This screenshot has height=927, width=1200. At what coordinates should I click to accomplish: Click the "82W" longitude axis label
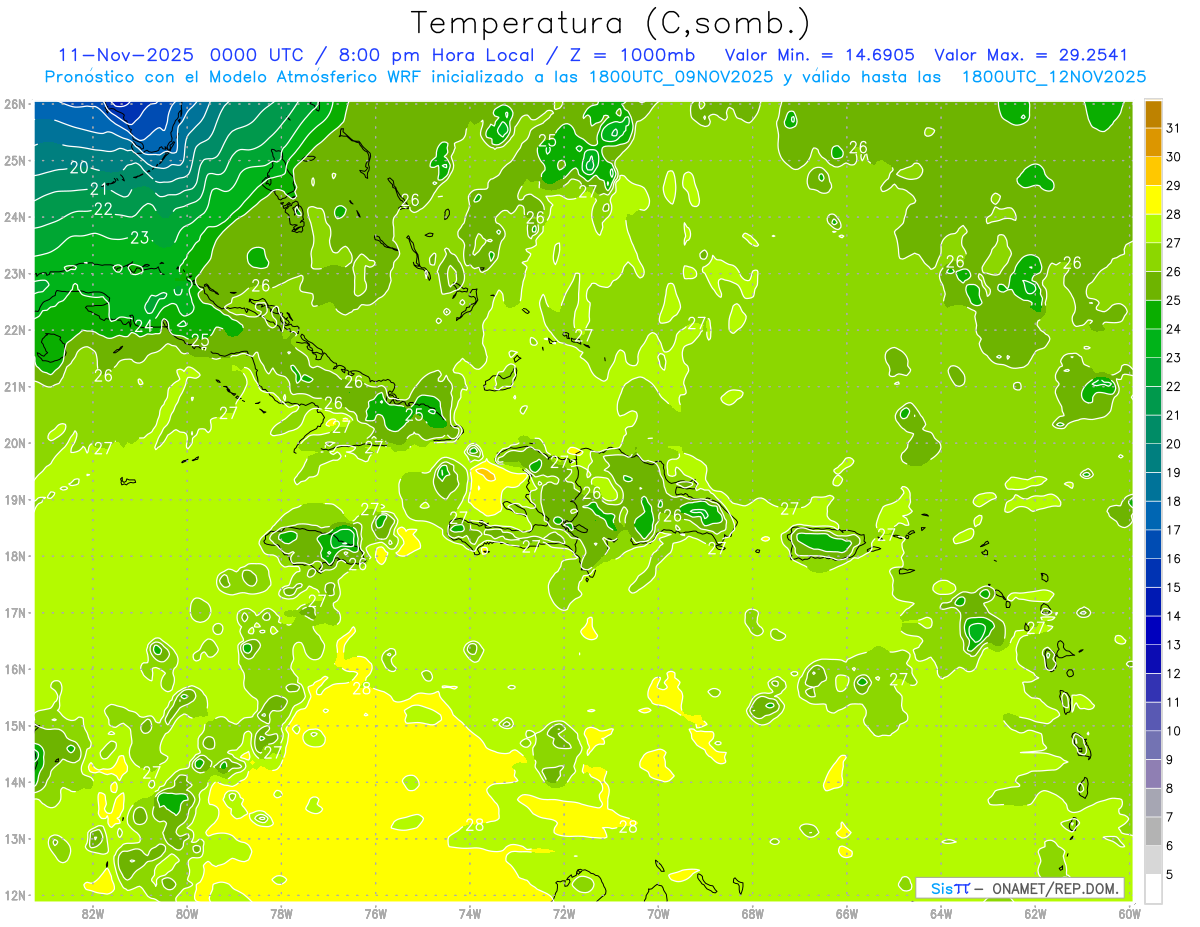pyautogui.click(x=93, y=914)
